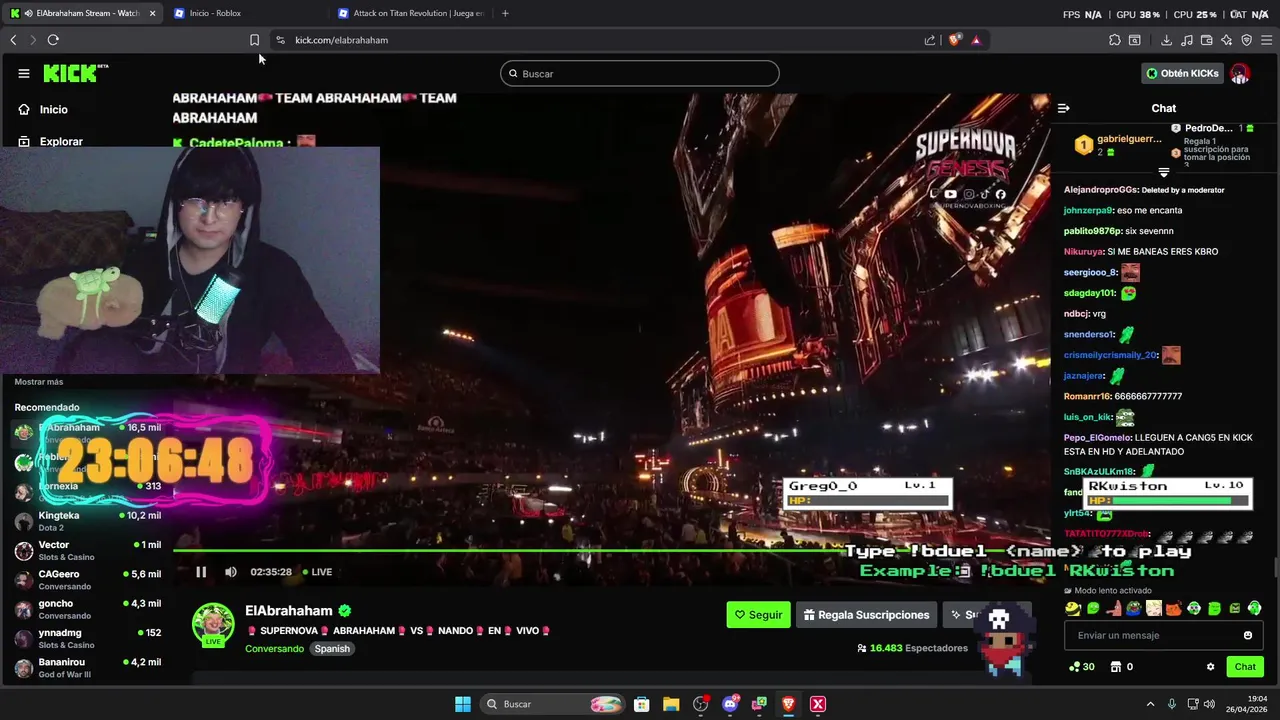Open goncho recommended channel
The height and width of the screenshot is (720, 1280).
tap(87, 610)
